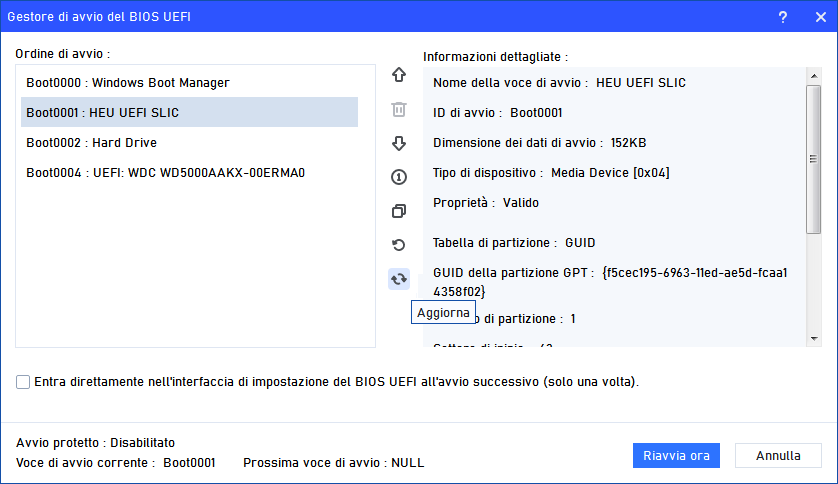
Task: Click the GUID partition GPT text
Action: (x=610, y=281)
